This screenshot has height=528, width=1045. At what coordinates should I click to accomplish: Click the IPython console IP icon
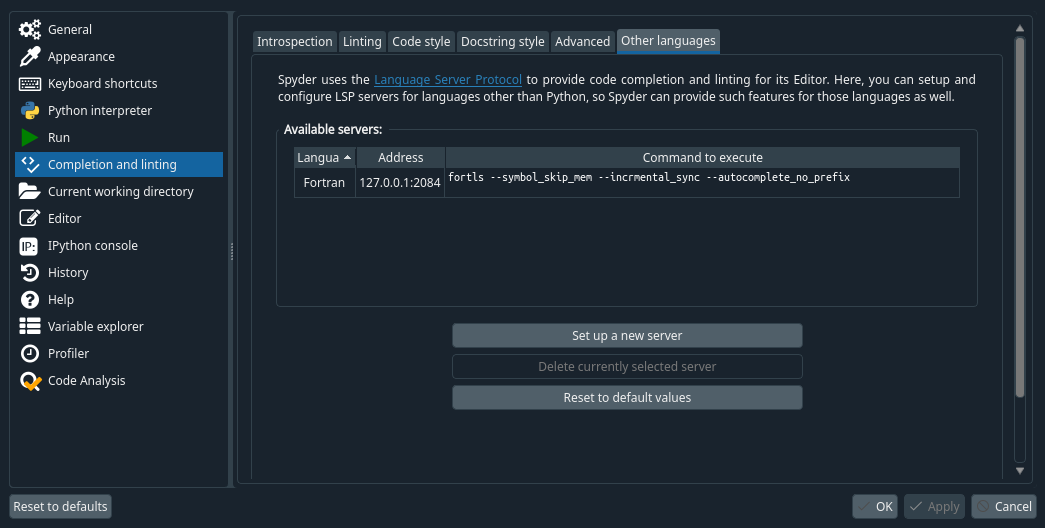click(x=29, y=246)
